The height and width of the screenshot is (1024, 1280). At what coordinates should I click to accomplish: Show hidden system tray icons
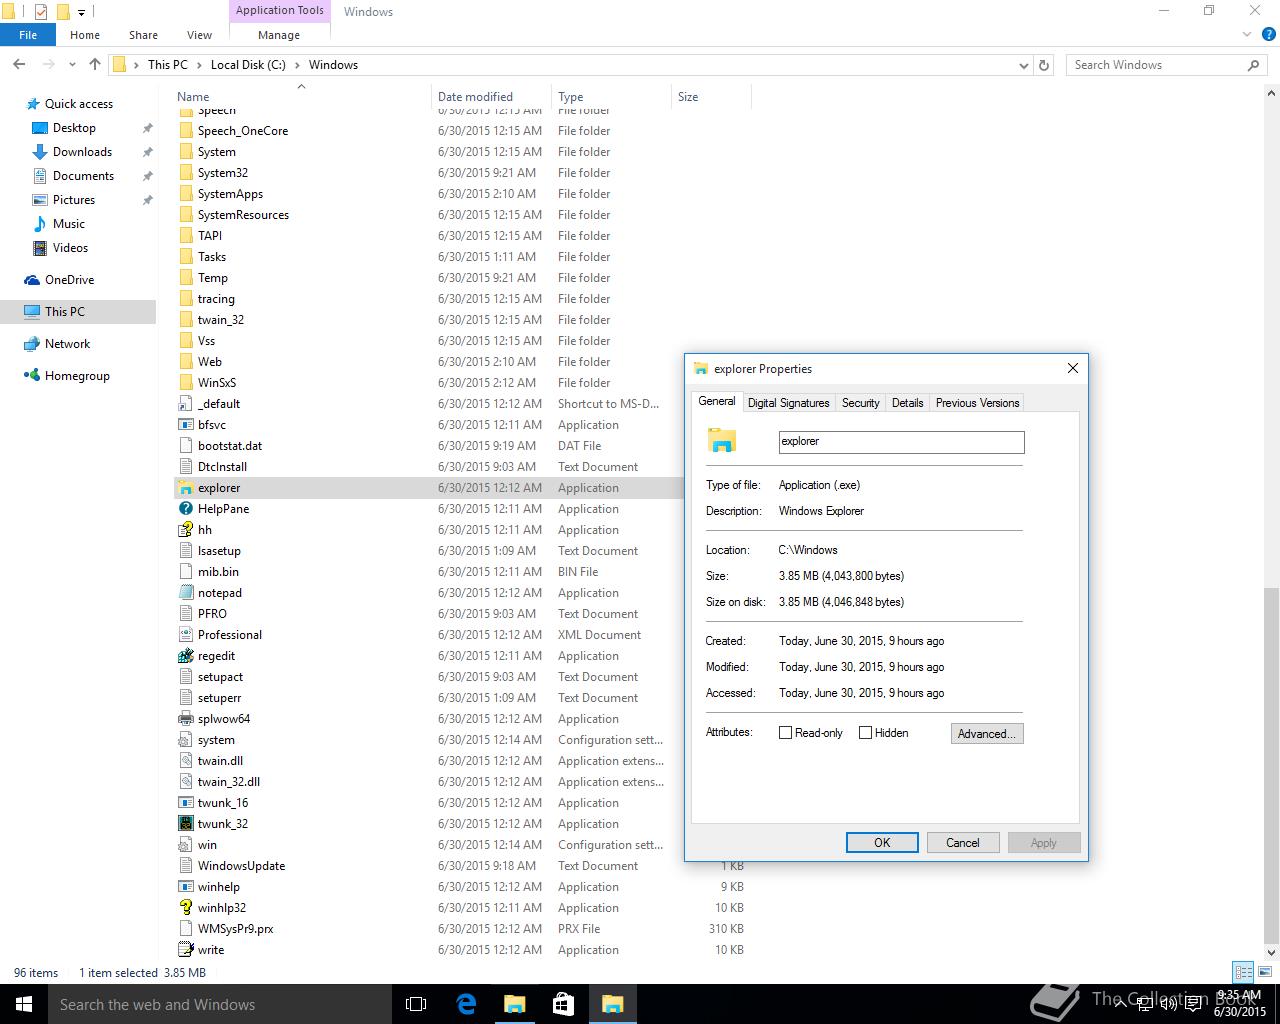point(1119,1004)
